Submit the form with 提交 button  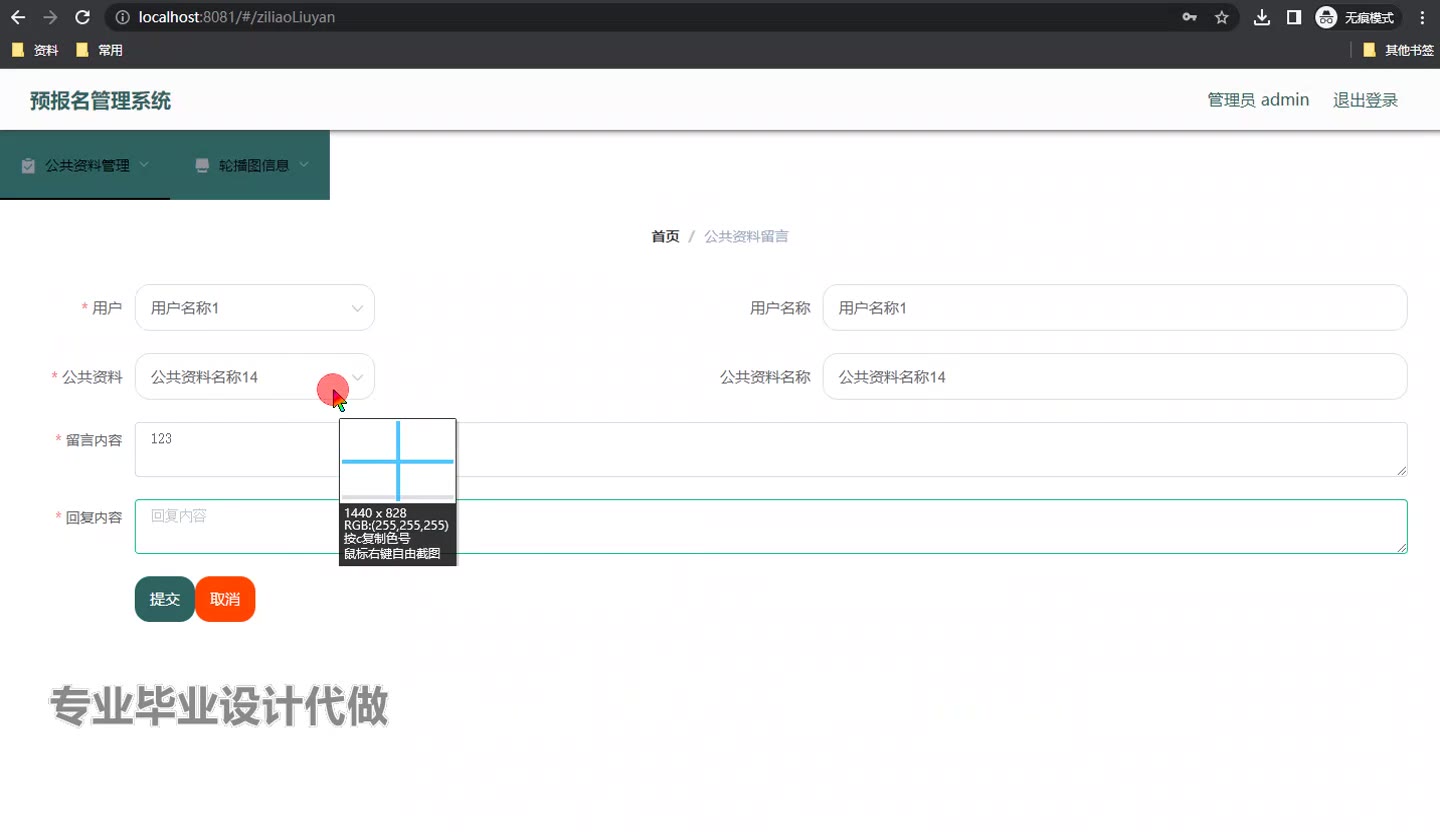tap(165, 599)
